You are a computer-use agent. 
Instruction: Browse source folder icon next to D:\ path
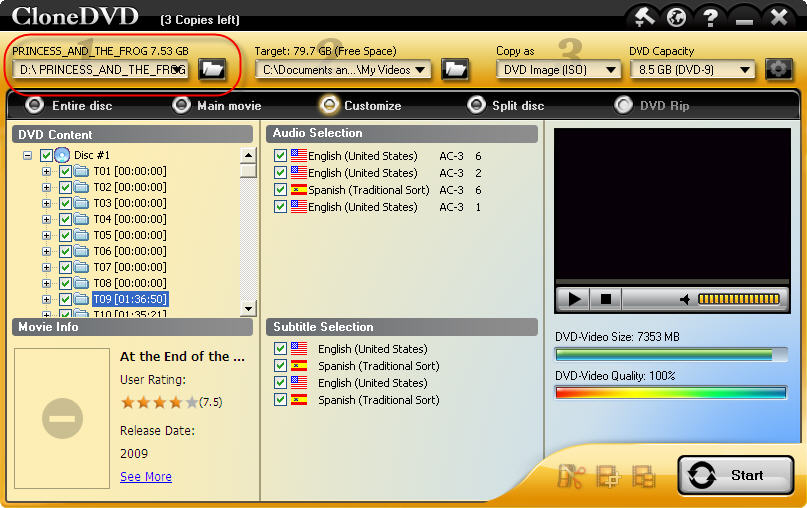[212, 69]
